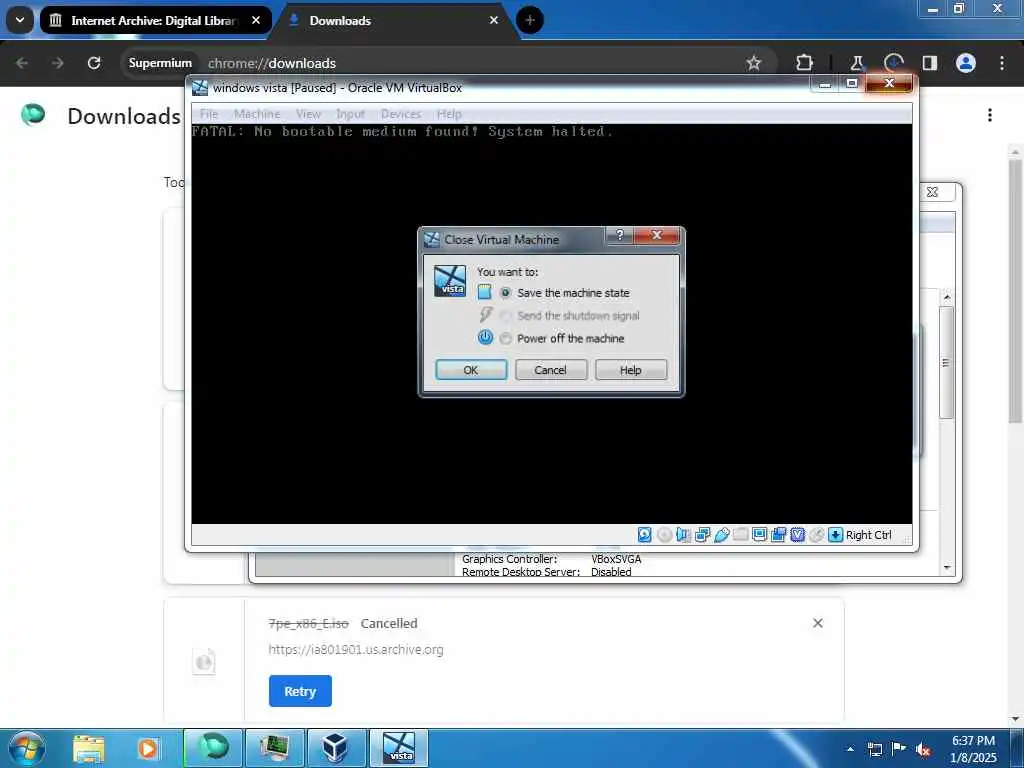Bookmark this page with the star icon
1024x768 pixels.
tap(754, 63)
